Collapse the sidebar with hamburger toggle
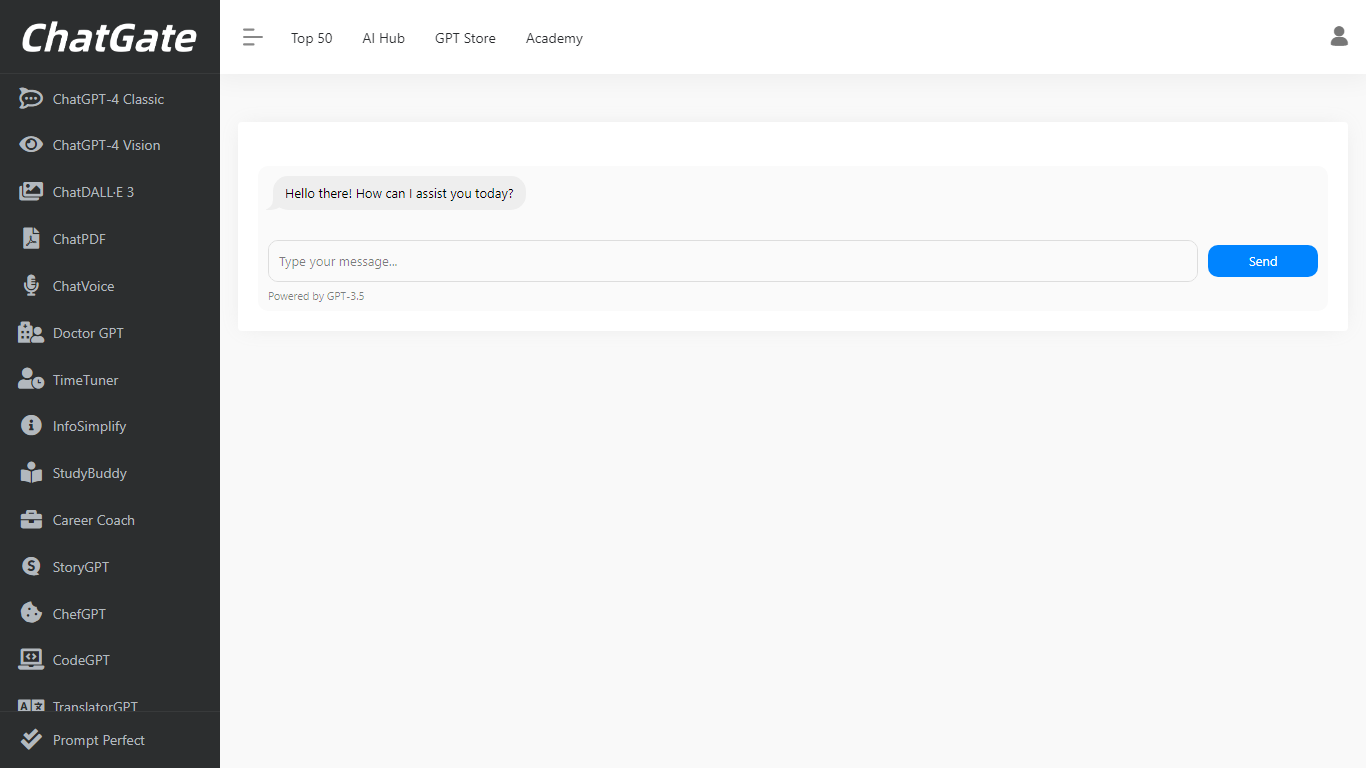Viewport: 1366px width, 768px height. [x=252, y=38]
